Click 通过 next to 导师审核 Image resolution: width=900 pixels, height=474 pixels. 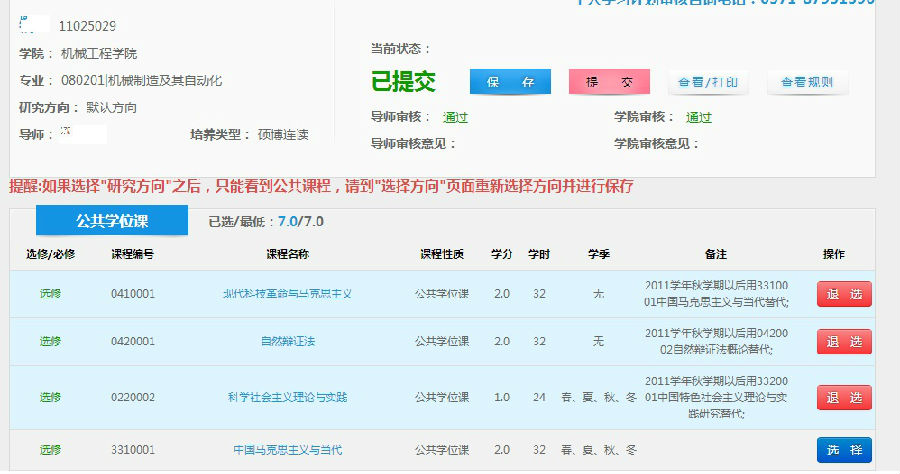(455, 117)
